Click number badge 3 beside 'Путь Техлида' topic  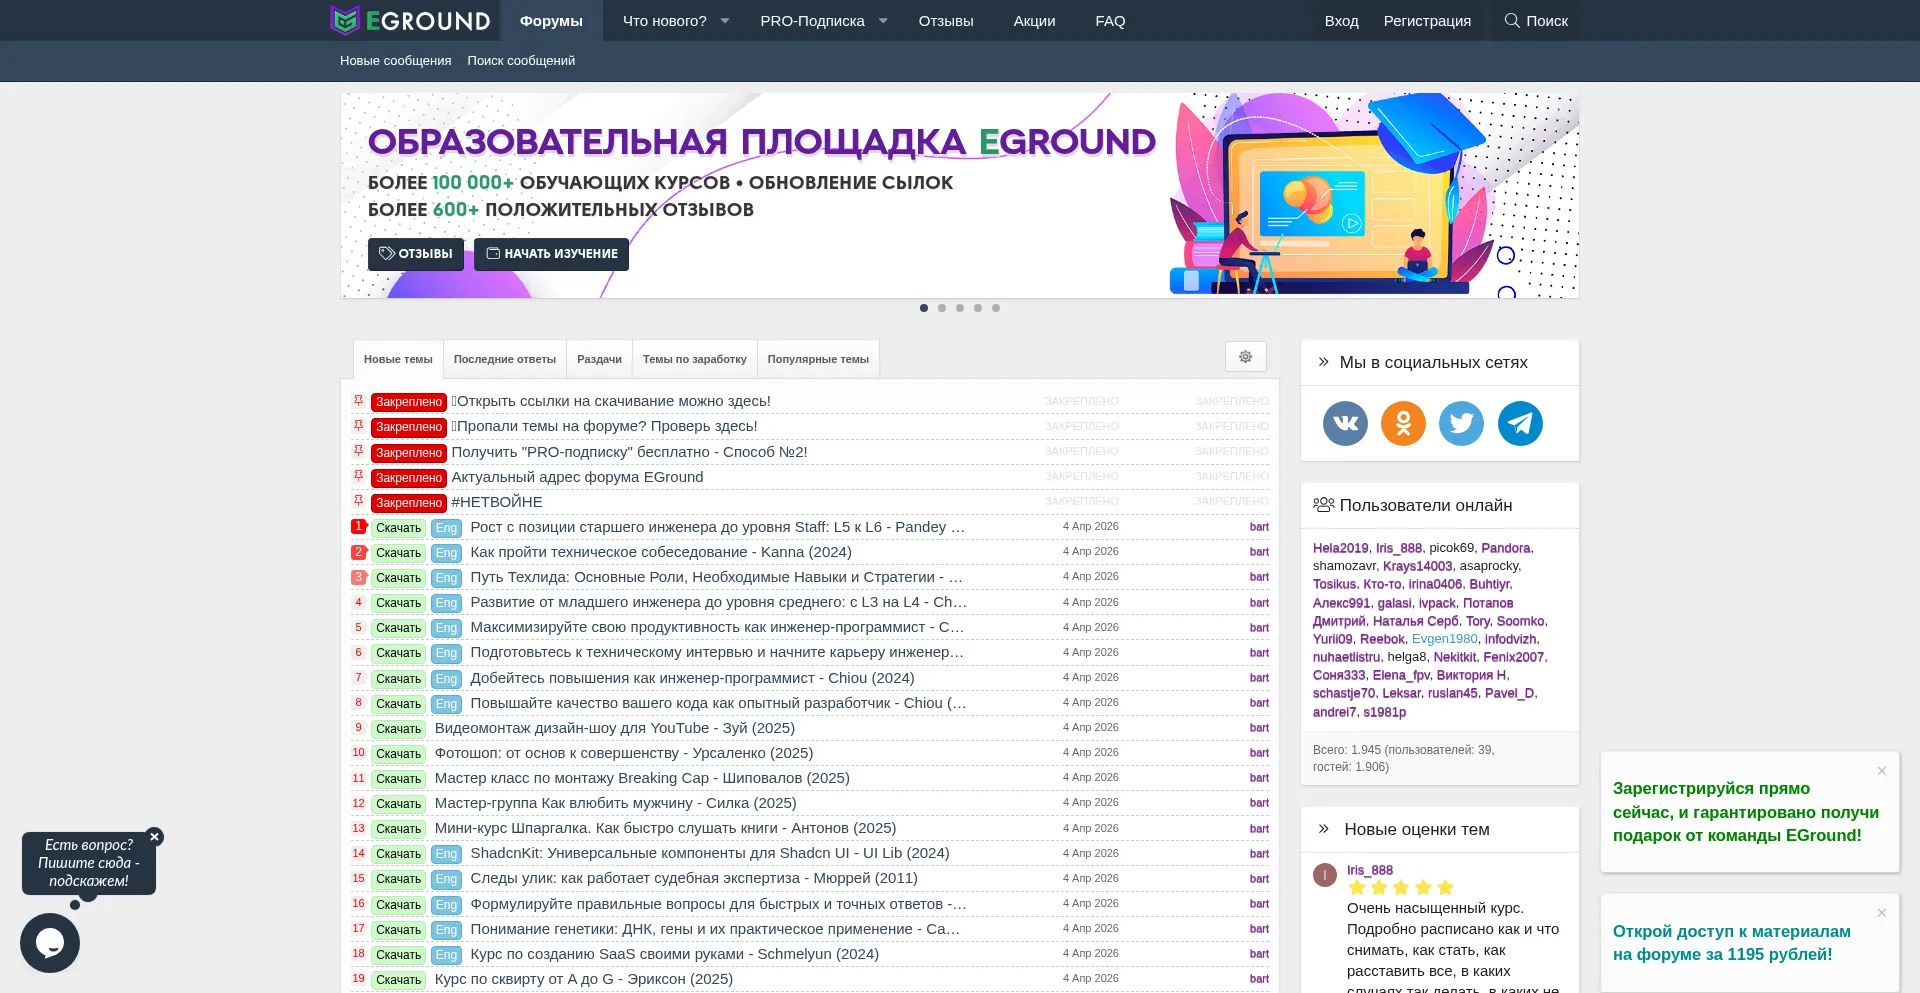coord(358,577)
